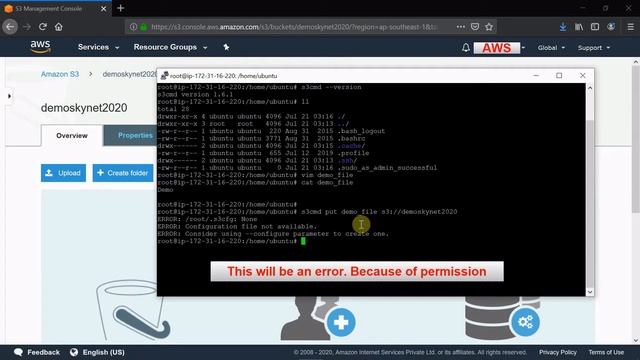Open Firefox account icon
This screenshot has height=360, width=640.
pyautogui.click(x=611, y=27)
